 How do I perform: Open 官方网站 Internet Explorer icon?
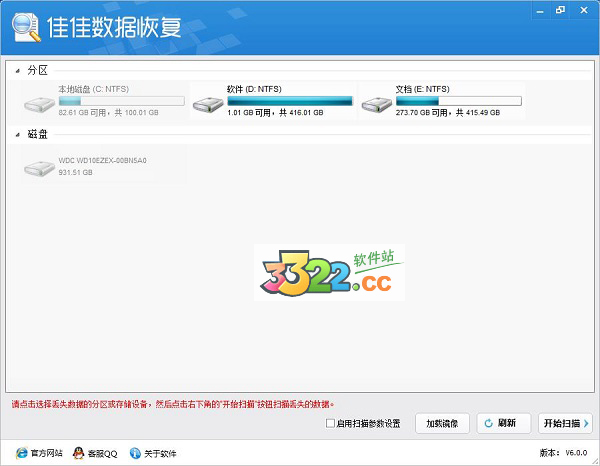21,453
